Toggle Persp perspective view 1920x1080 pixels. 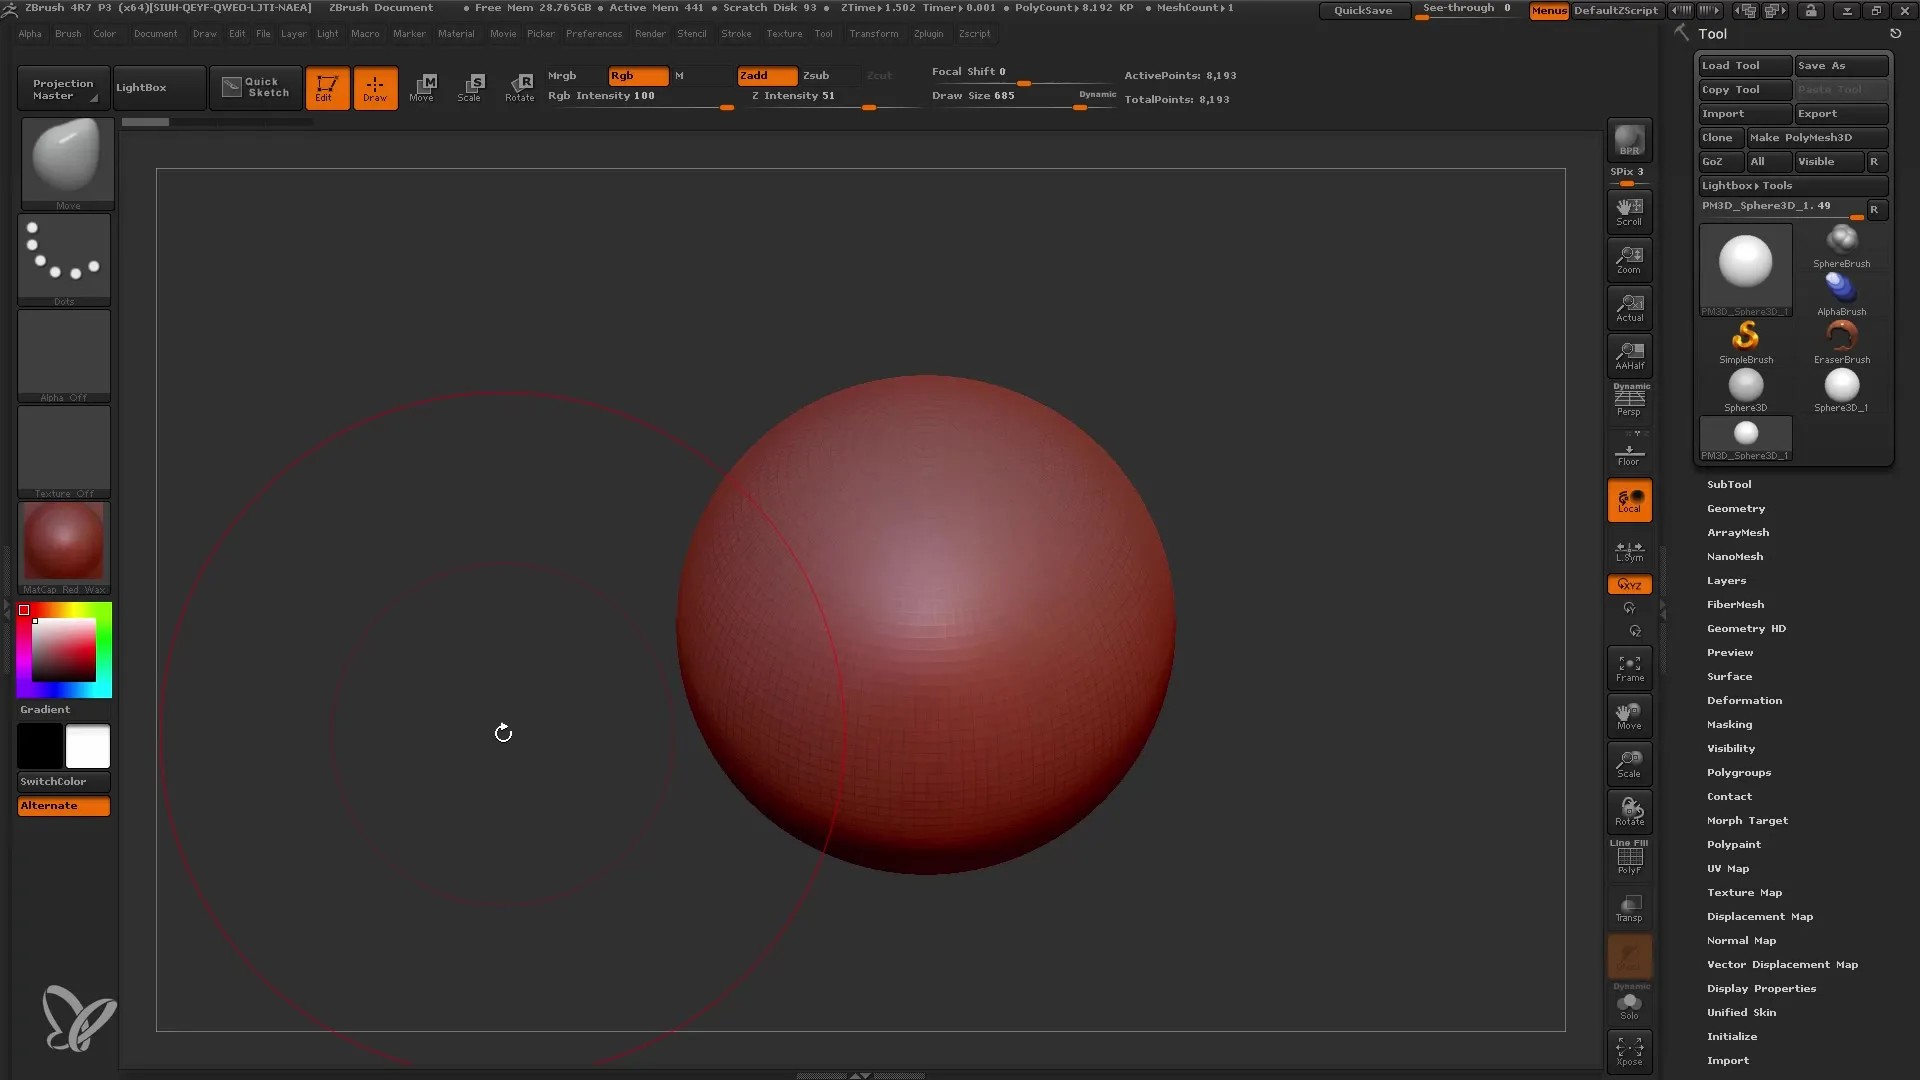(1629, 402)
